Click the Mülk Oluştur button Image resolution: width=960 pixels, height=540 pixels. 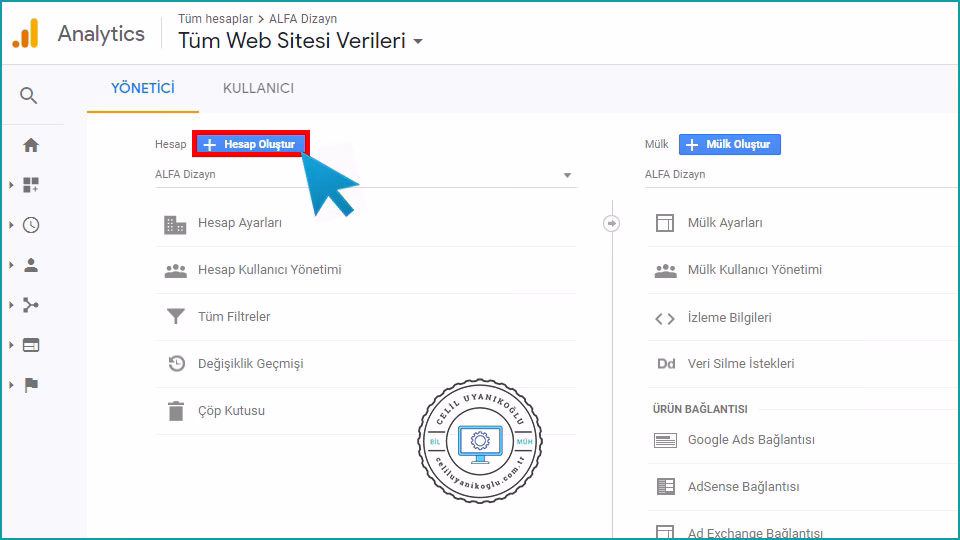pos(730,144)
